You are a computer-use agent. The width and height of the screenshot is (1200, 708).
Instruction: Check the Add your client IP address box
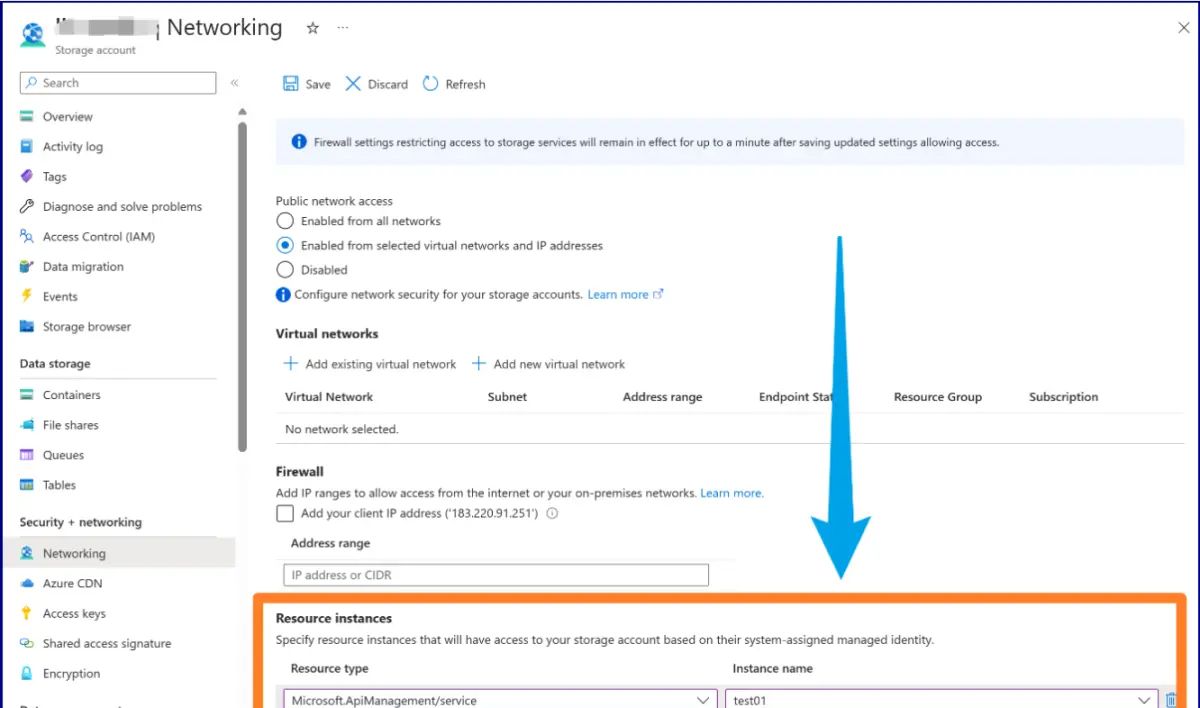pyautogui.click(x=285, y=514)
